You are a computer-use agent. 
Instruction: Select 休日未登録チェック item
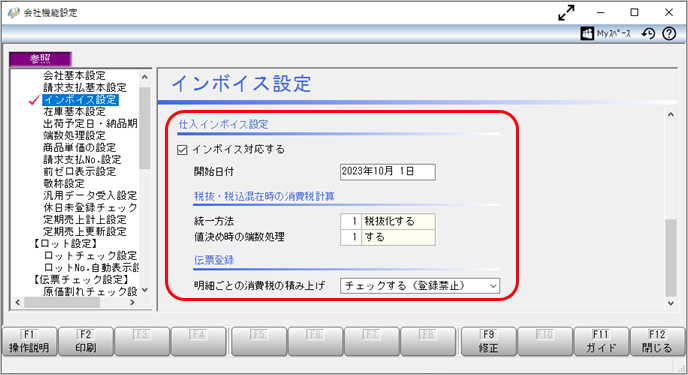point(90,207)
